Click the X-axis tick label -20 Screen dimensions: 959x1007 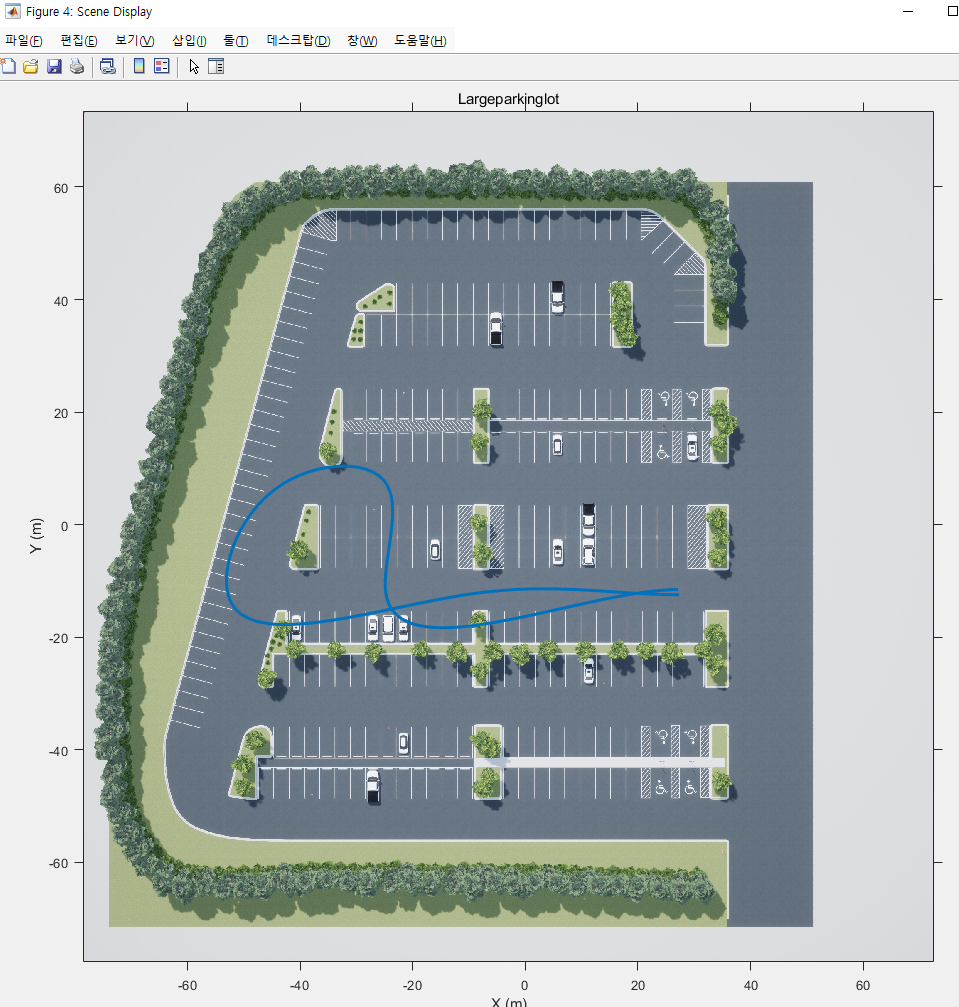[412, 985]
